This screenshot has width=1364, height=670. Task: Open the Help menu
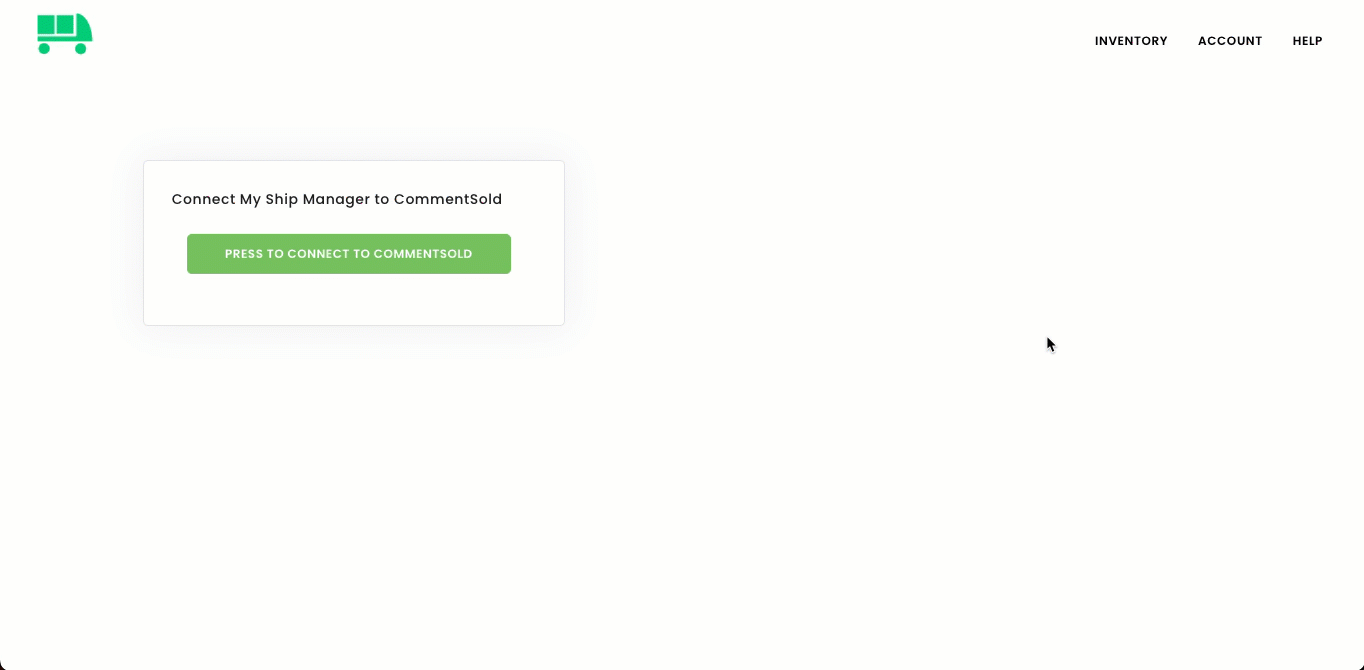tap(1307, 41)
